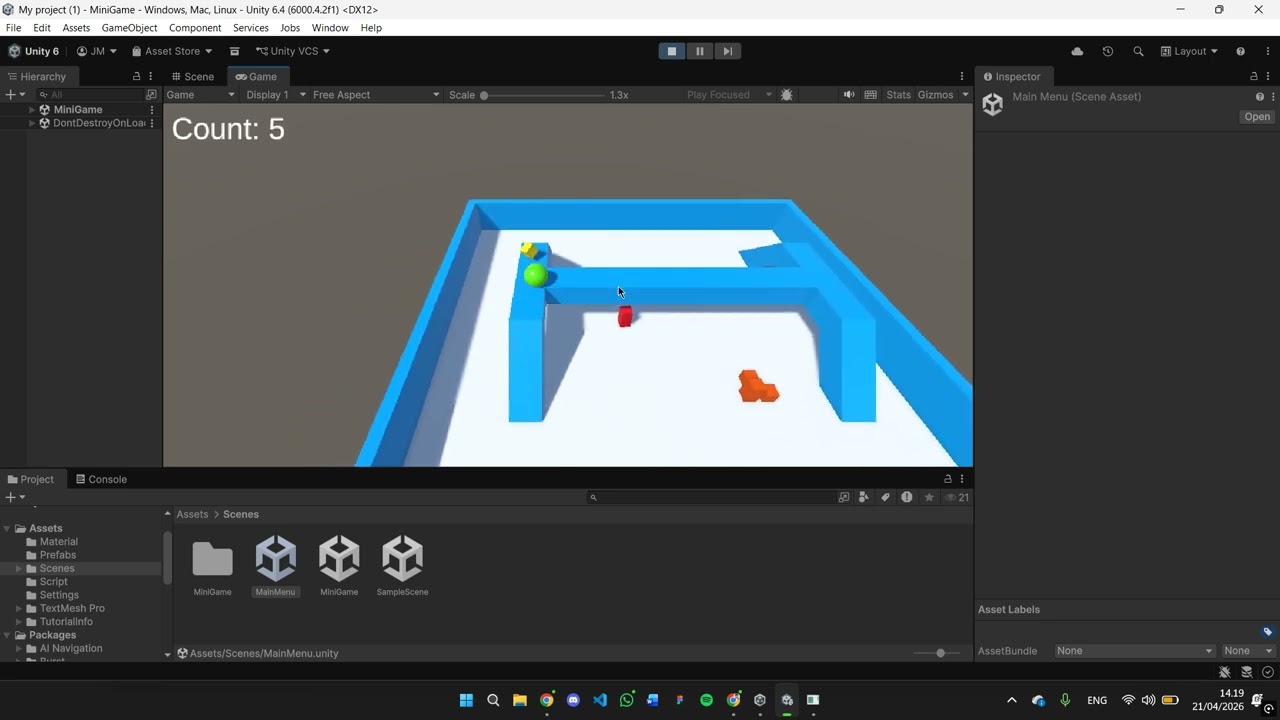Expand the TextMesh Pro folder

pos(18,608)
